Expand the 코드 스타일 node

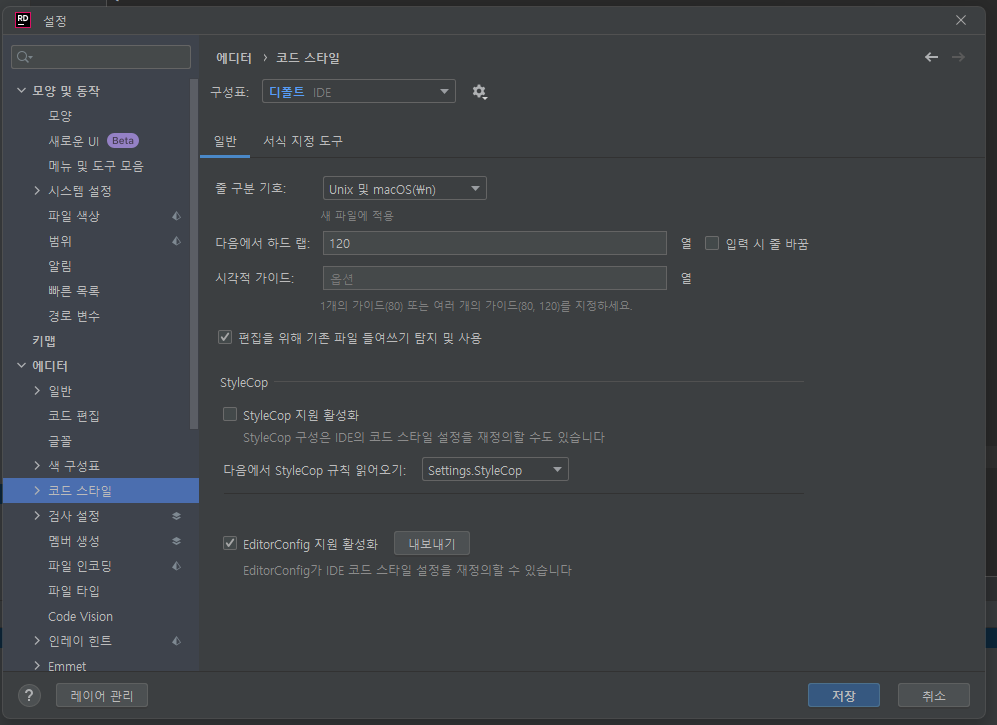click(x=37, y=490)
